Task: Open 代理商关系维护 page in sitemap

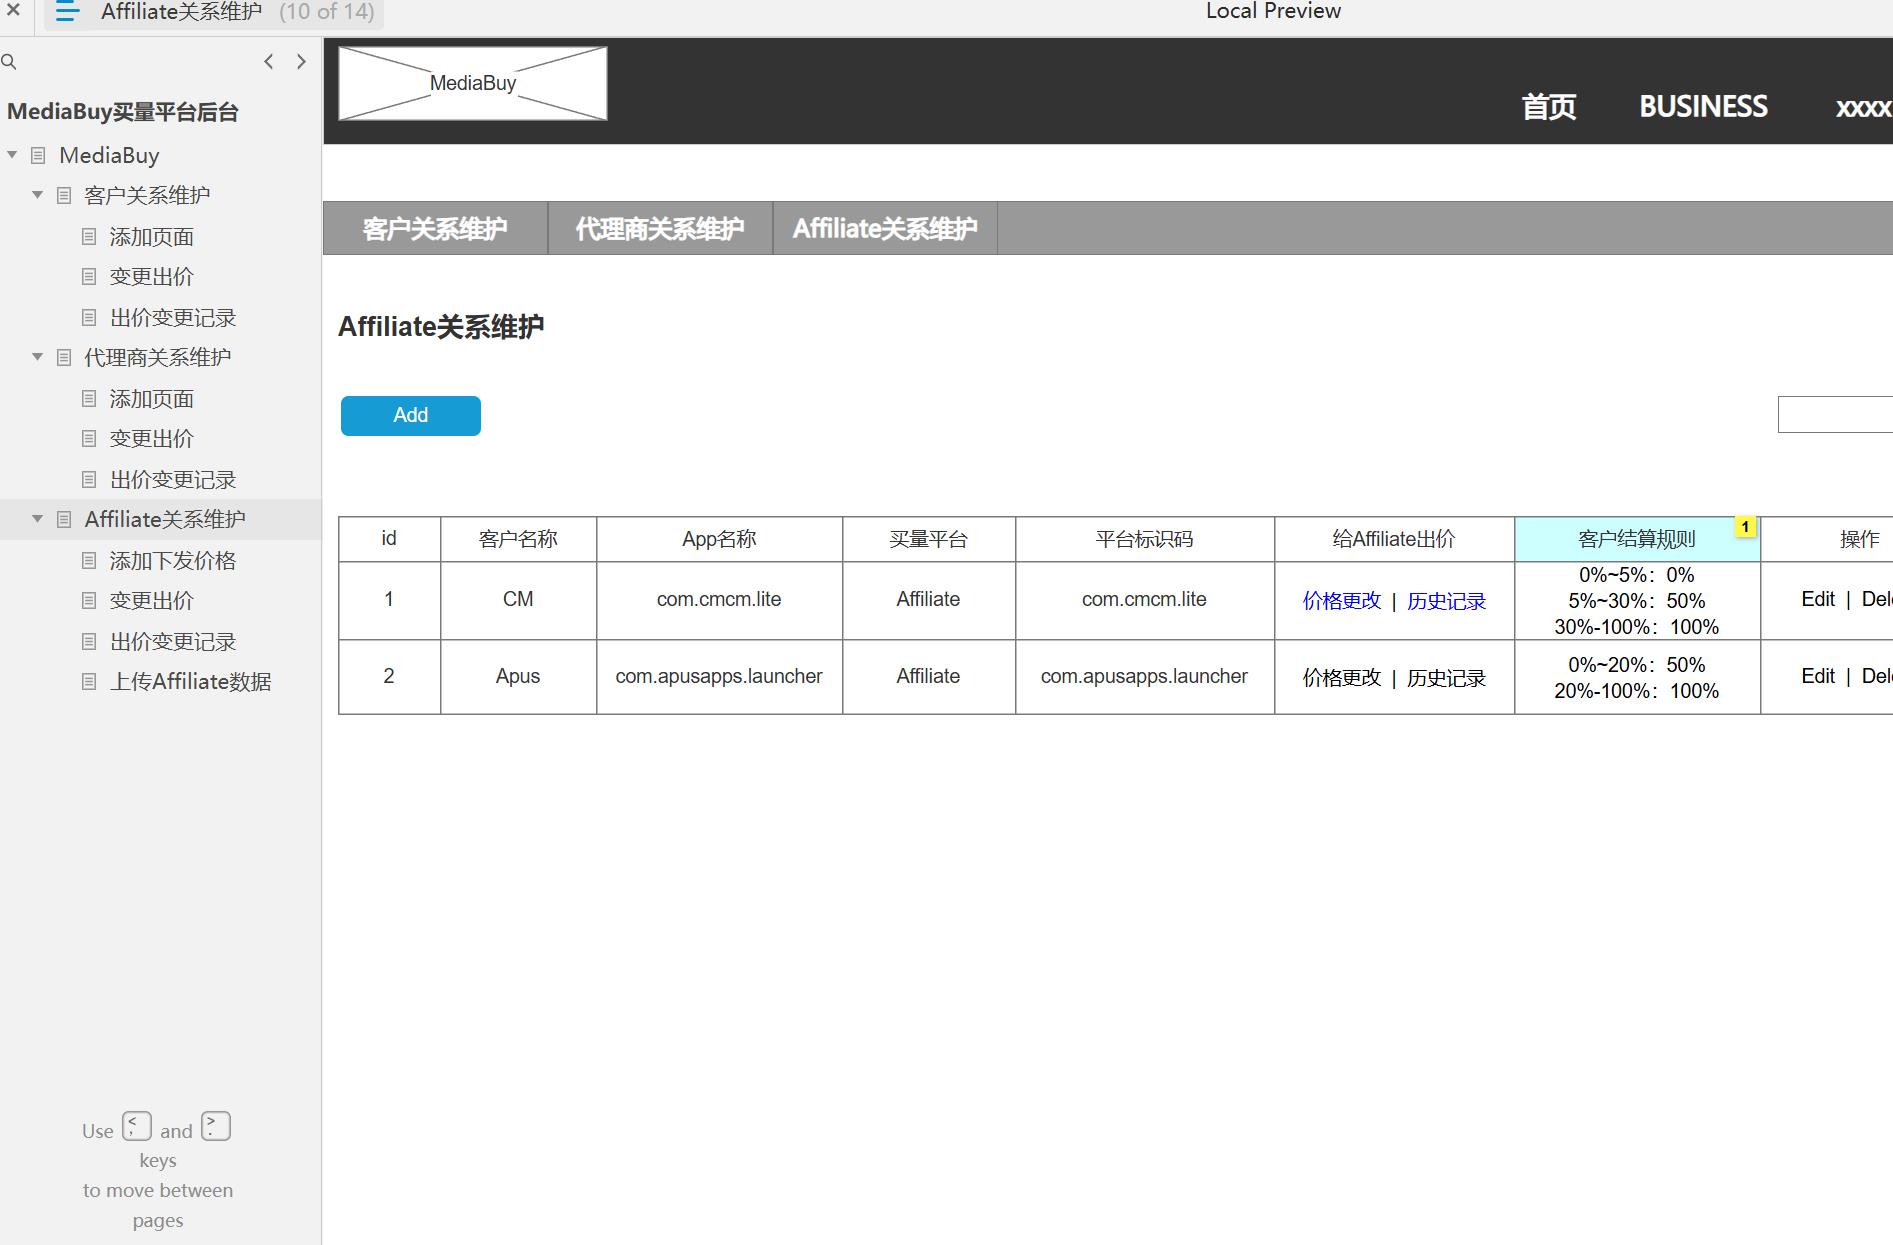Action: [x=157, y=357]
